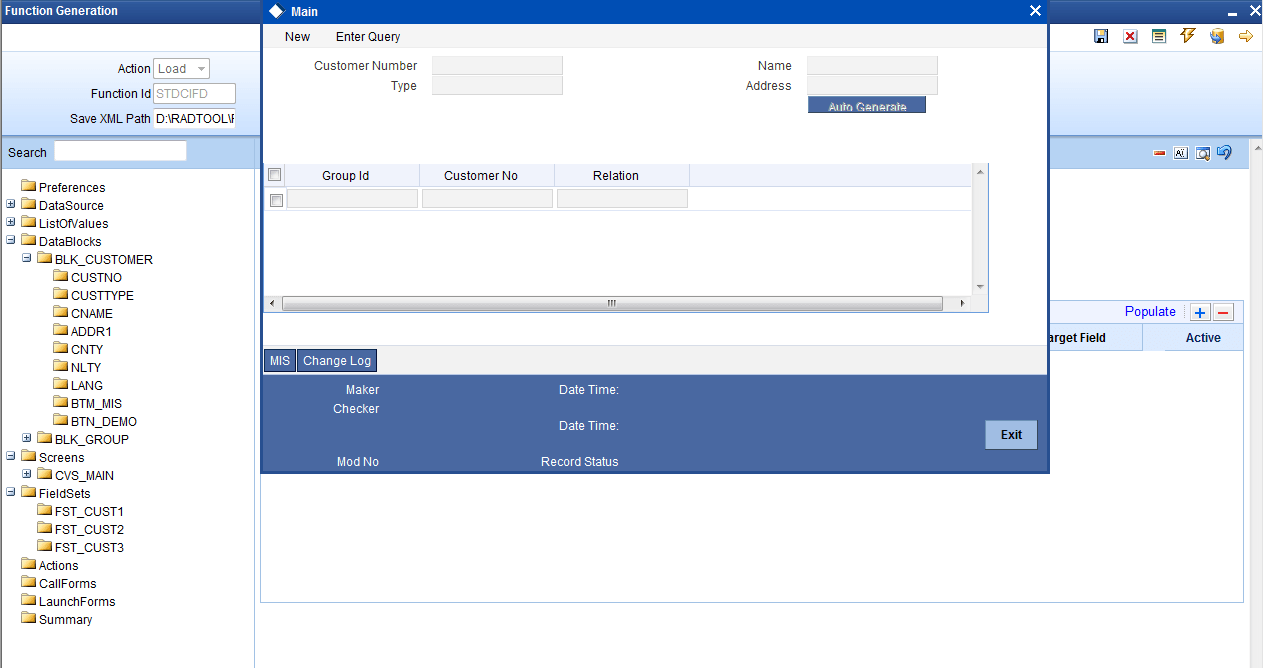This screenshot has width=1264, height=668.
Task: Expand the ListOfValues tree node
Action: coord(11,223)
